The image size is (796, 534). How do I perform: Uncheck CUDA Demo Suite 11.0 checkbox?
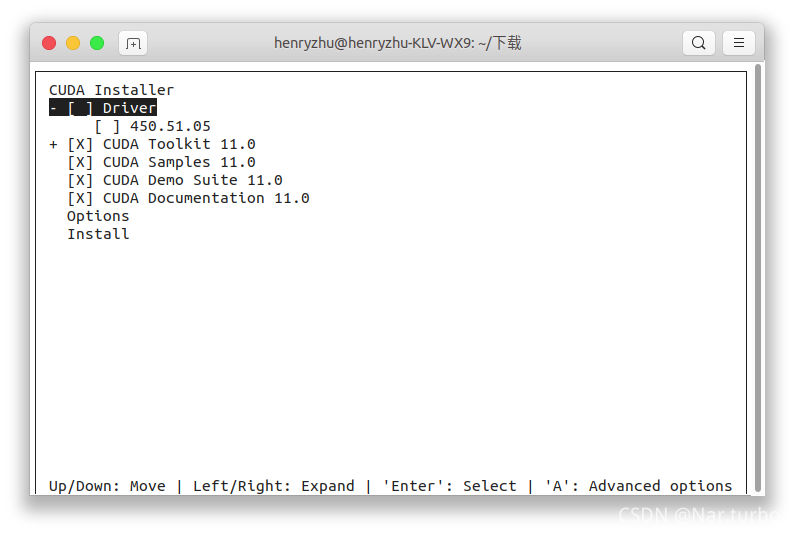tap(80, 181)
